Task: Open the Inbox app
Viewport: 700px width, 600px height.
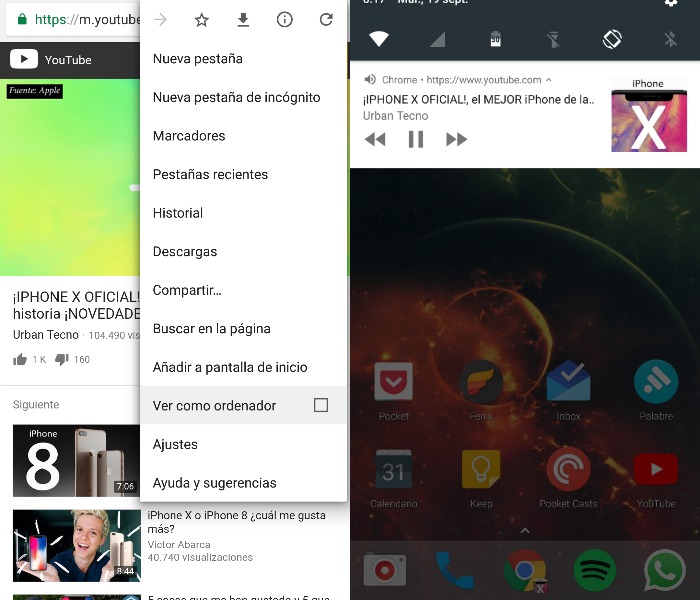Action: tap(568, 391)
